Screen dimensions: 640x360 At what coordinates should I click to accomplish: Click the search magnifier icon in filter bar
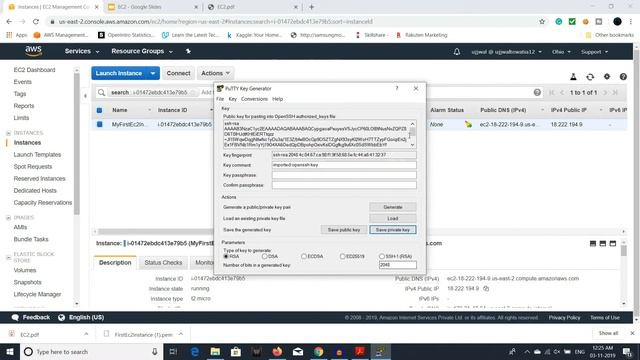coord(102,93)
